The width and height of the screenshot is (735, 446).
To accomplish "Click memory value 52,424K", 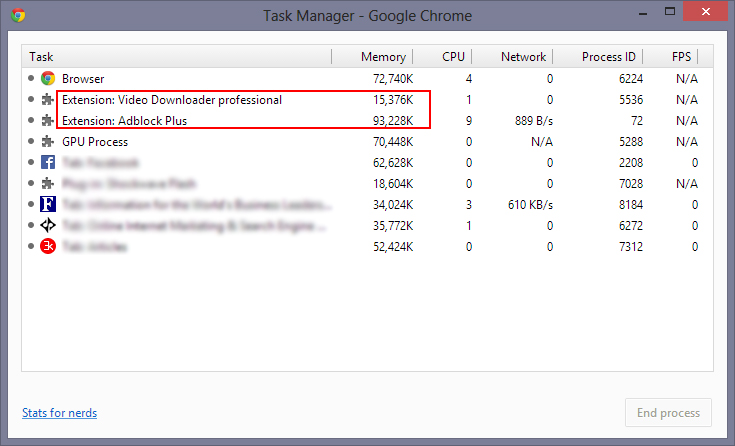I will coord(393,247).
